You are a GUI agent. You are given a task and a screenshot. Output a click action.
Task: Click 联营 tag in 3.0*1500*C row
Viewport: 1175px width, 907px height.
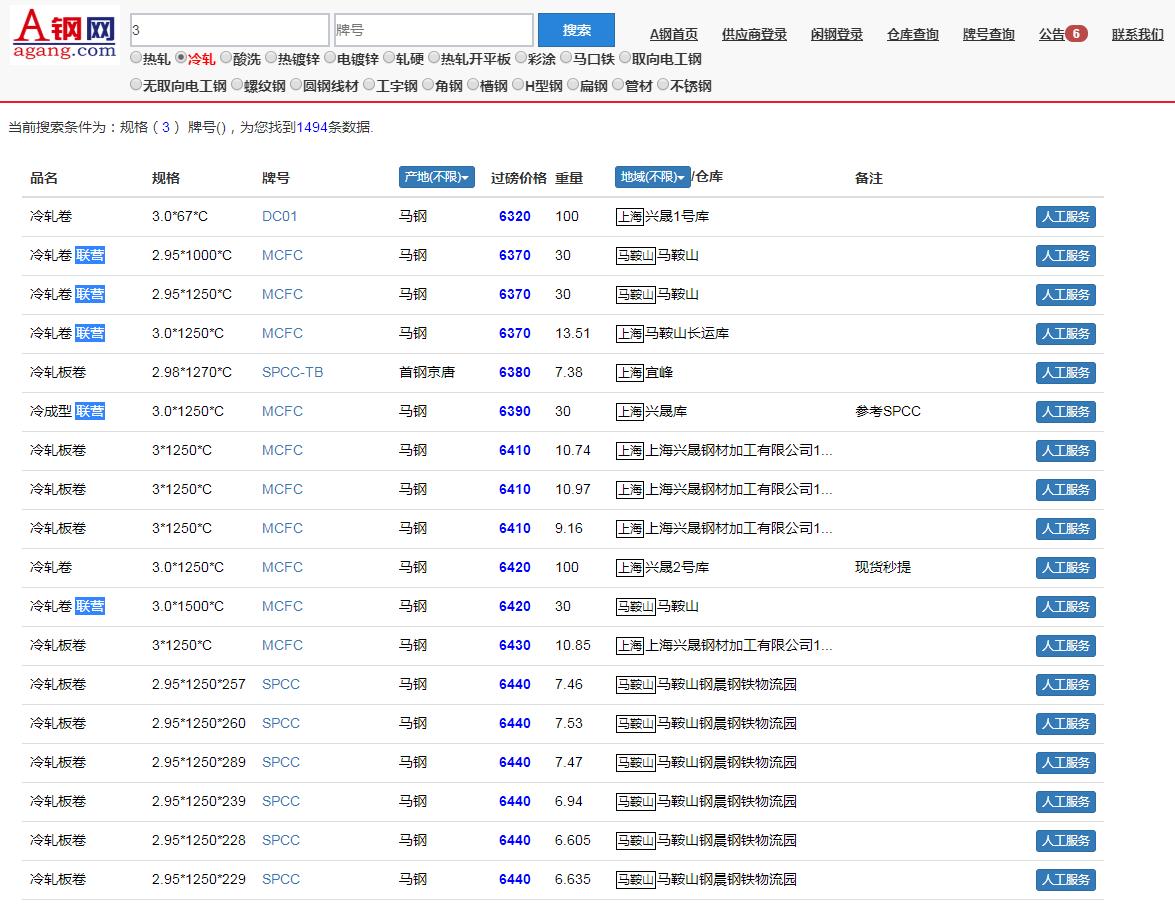90,606
